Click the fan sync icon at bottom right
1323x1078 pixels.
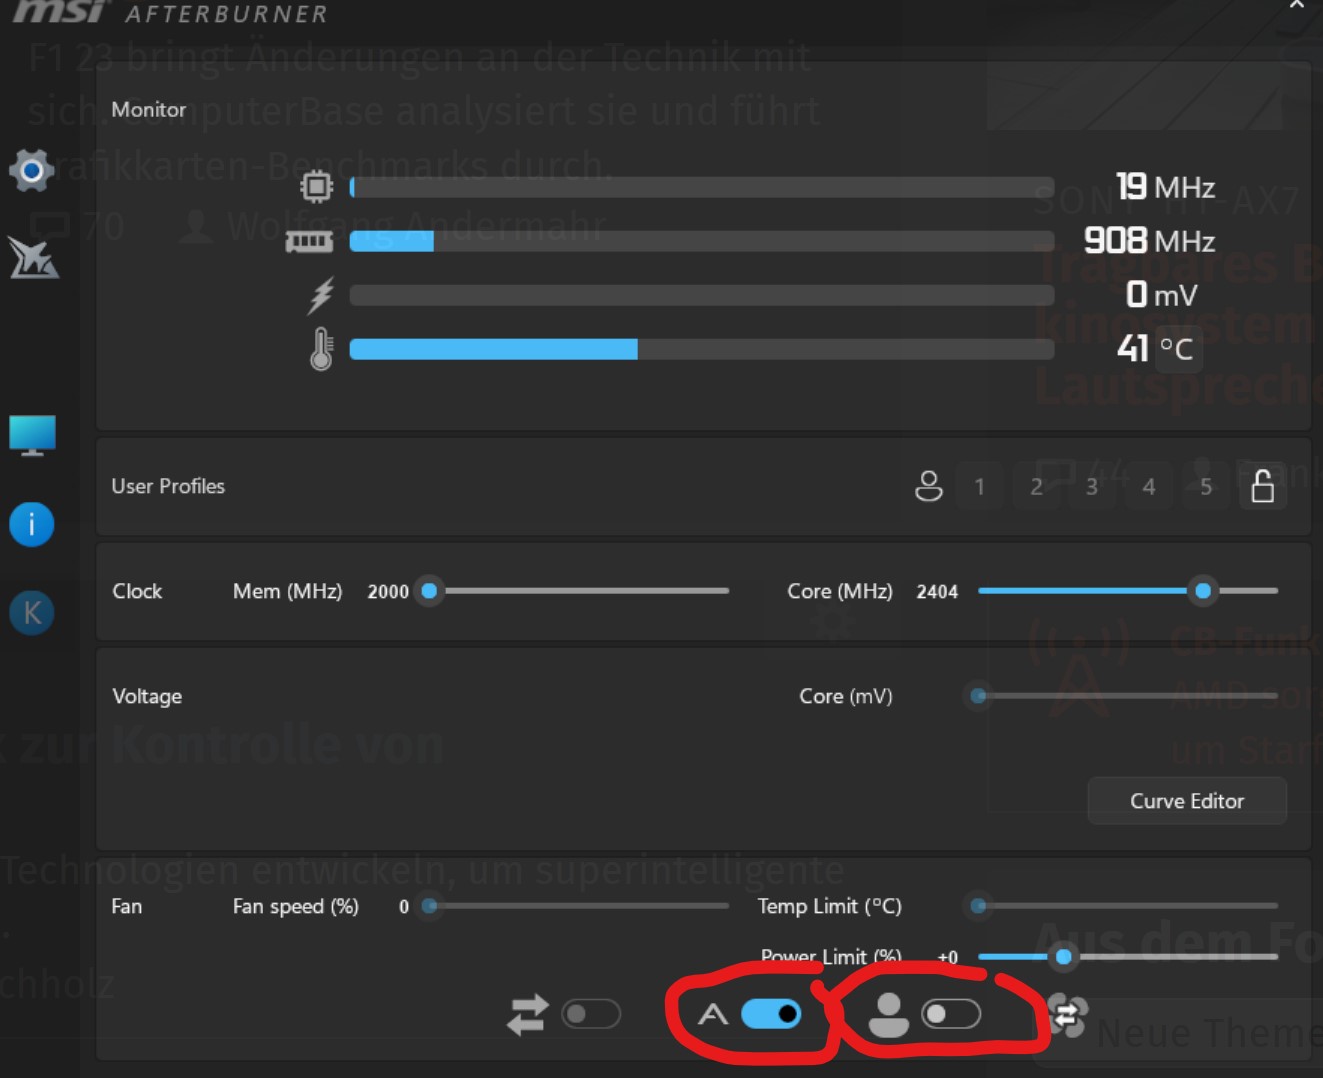[x=1068, y=1015]
